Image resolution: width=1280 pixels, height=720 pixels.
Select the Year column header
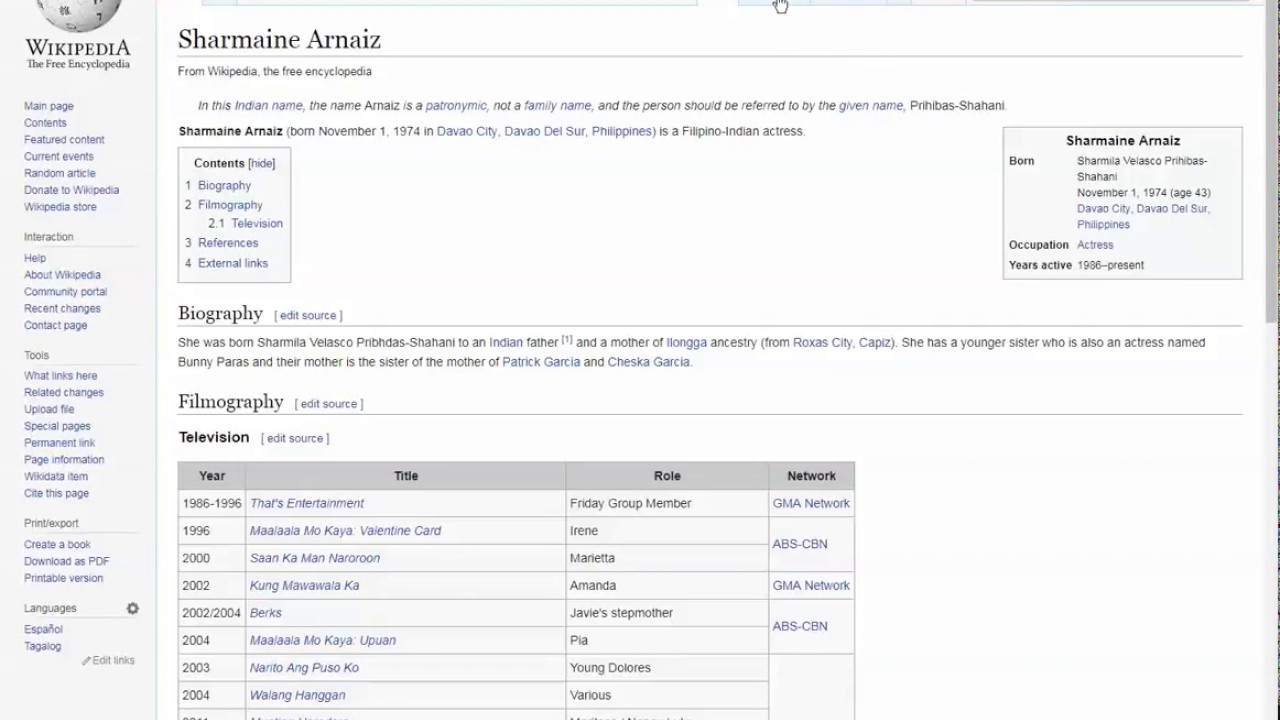point(212,476)
